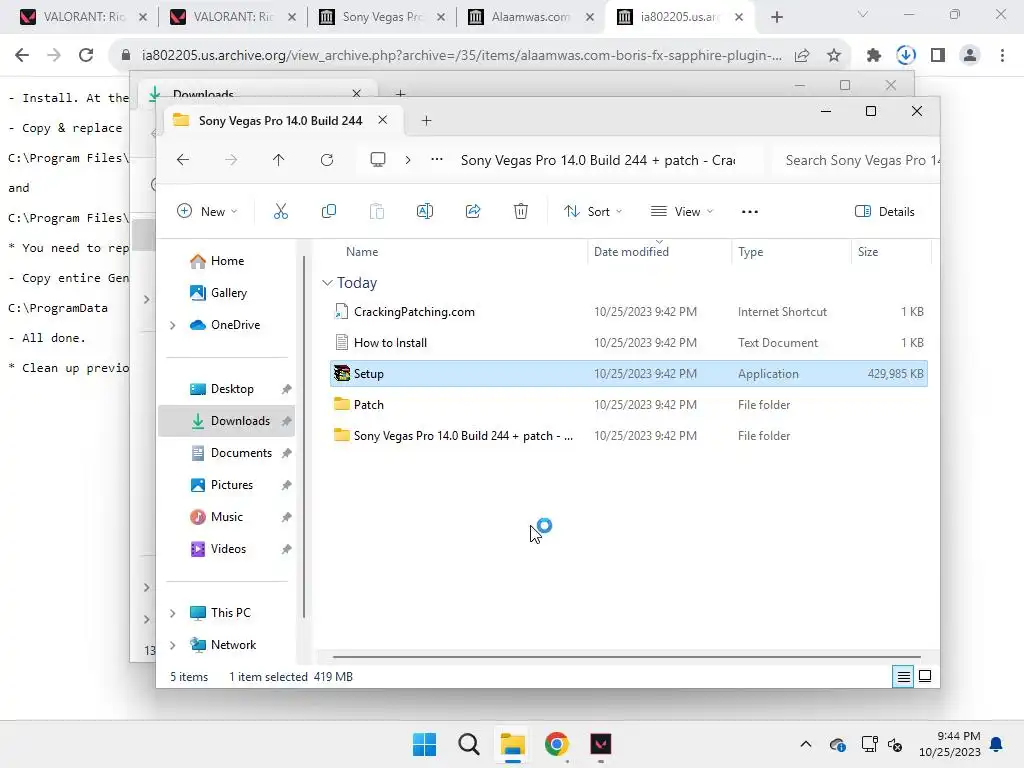Screen dimensions: 1024x768
Task: Bookmark this page with star icon
Action: (x=834, y=56)
